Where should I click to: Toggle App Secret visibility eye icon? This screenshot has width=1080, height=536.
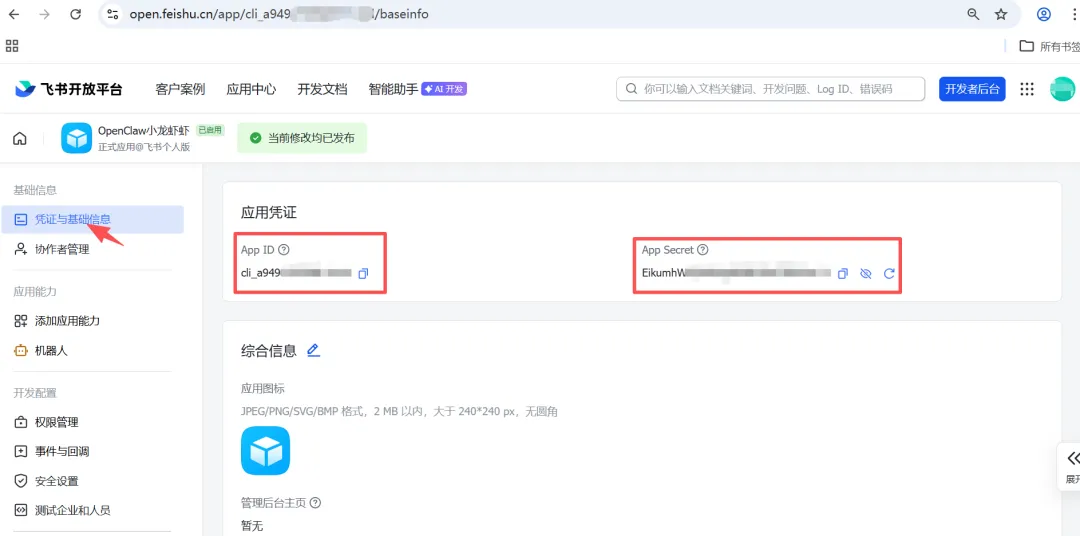[866, 274]
